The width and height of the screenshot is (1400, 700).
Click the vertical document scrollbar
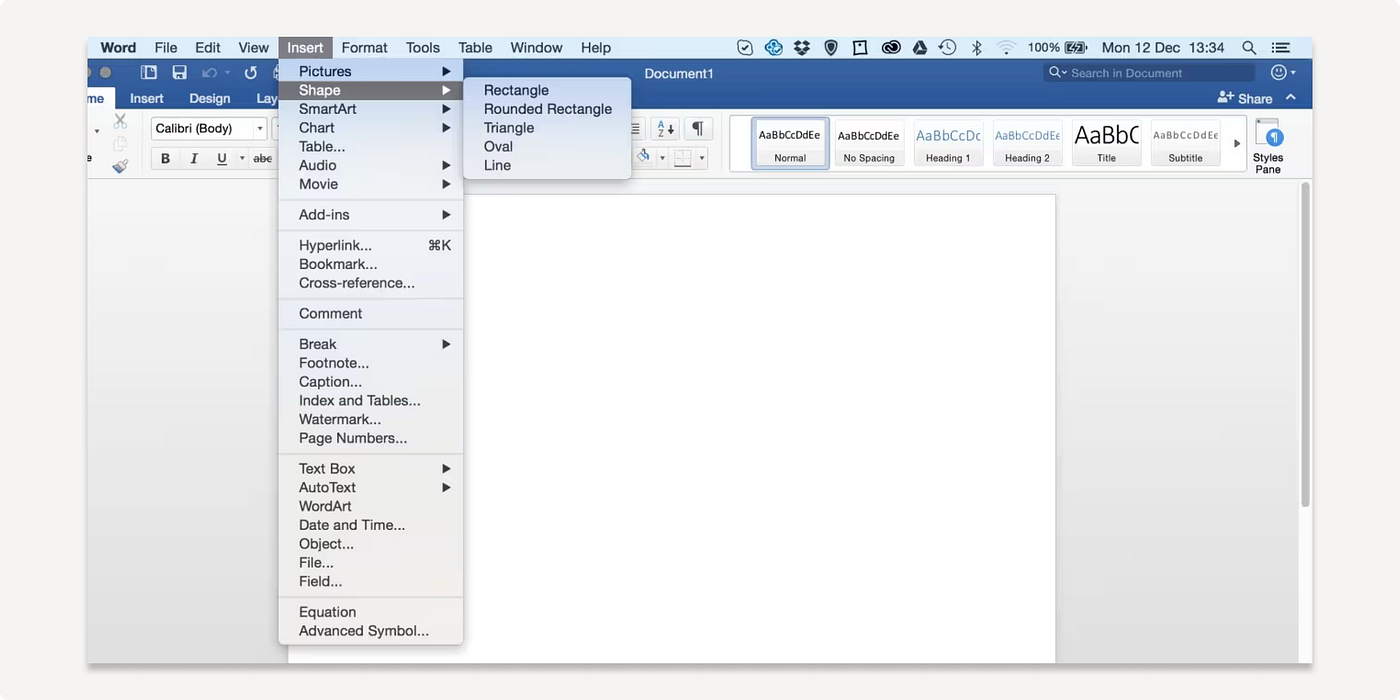pyautogui.click(x=1304, y=345)
